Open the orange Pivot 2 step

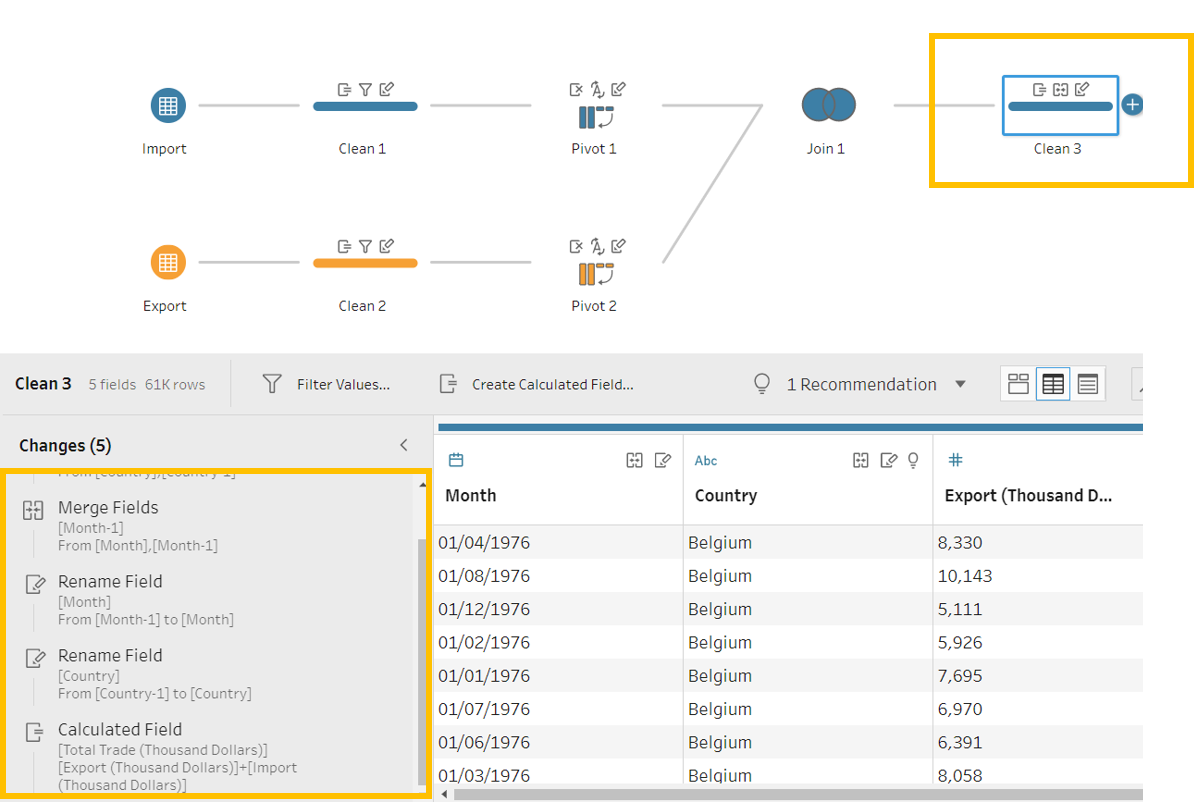pyautogui.click(x=594, y=274)
